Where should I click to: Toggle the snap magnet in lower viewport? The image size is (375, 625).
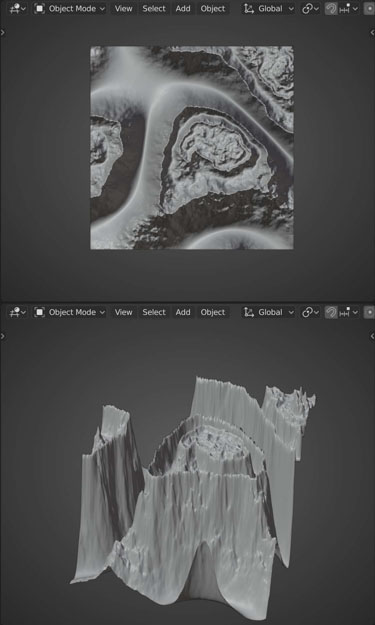pyautogui.click(x=331, y=312)
